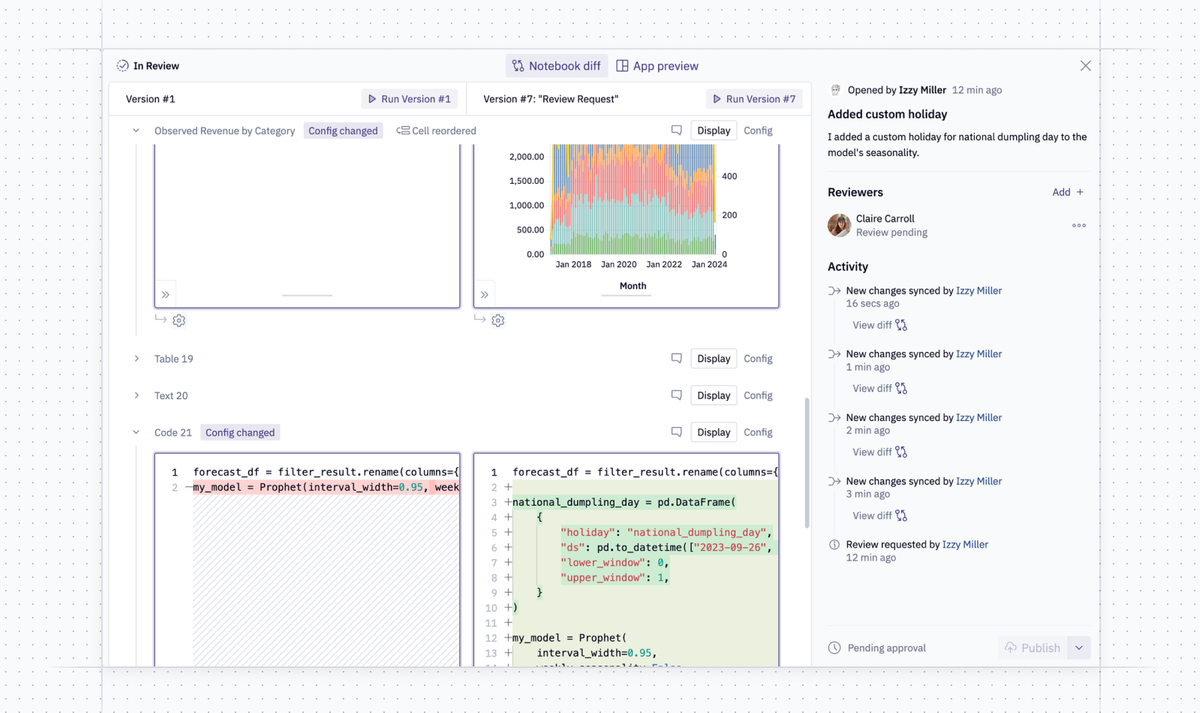Click removed line 2 in Version #1 code
1200x713 pixels.
pyautogui.click(x=326, y=488)
